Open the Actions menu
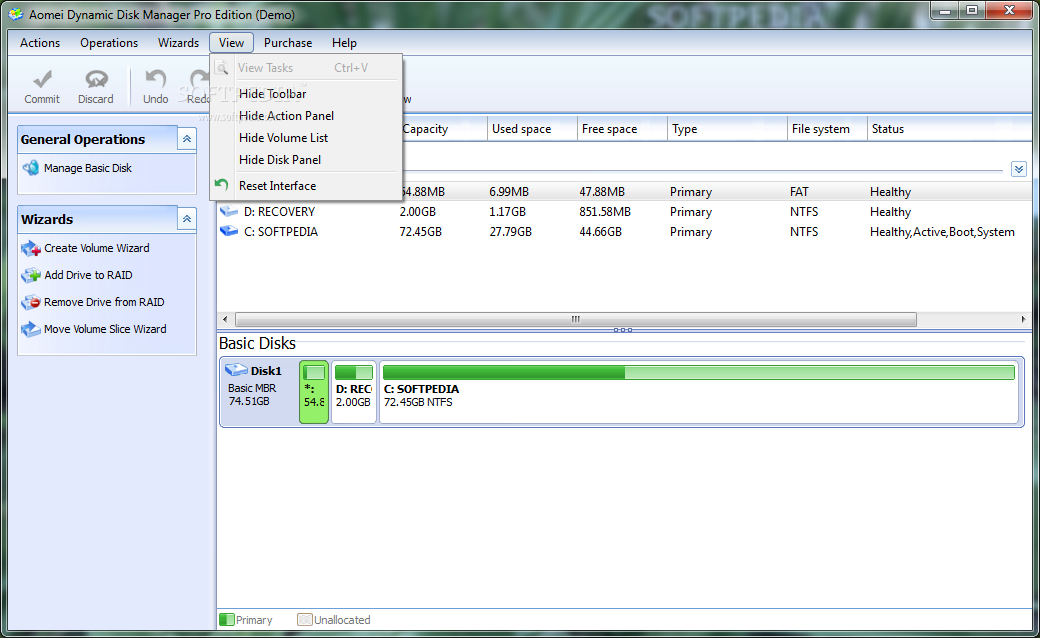 tap(40, 42)
